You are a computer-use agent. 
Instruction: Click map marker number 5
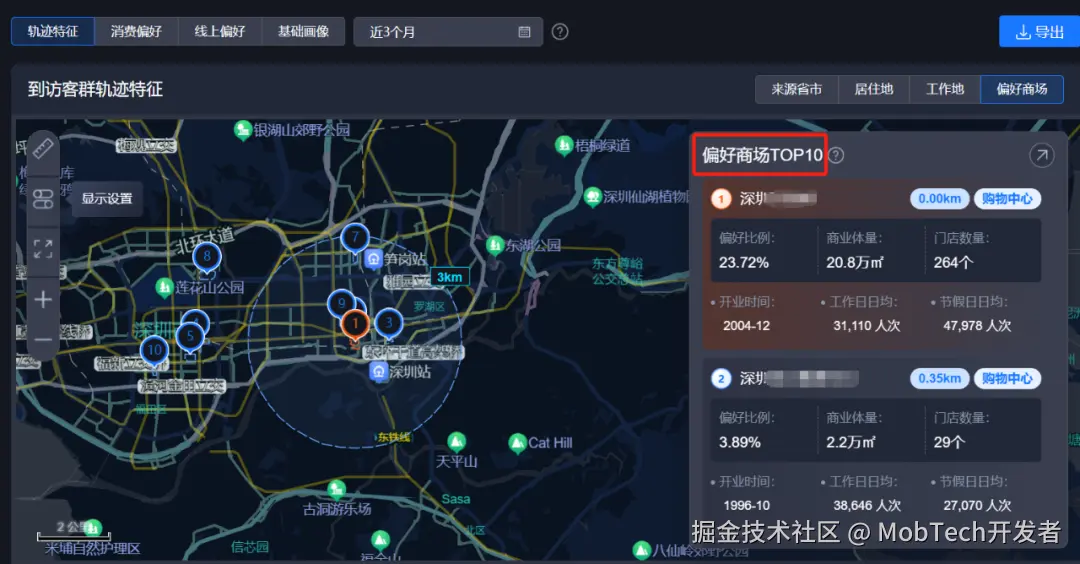tap(190, 337)
